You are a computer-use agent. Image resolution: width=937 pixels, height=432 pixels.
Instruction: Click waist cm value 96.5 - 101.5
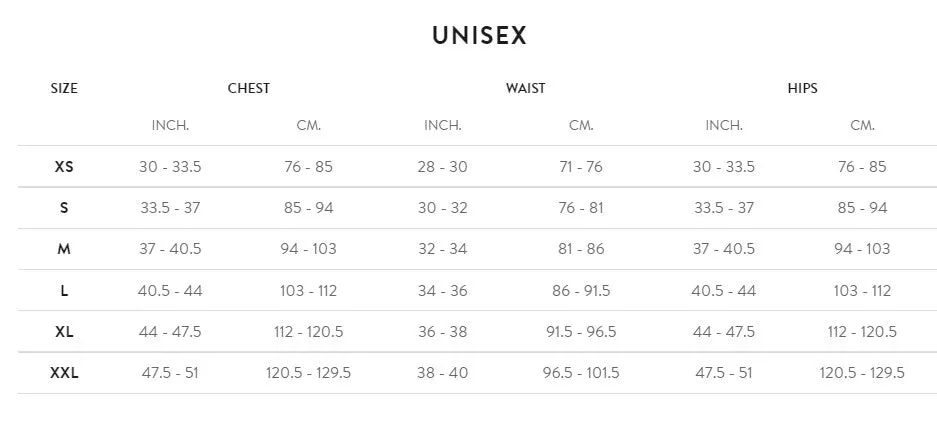(581, 373)
